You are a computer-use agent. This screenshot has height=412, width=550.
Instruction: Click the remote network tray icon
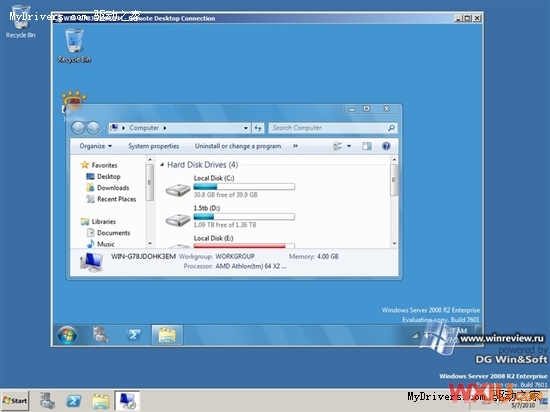(x=415, y=336)
